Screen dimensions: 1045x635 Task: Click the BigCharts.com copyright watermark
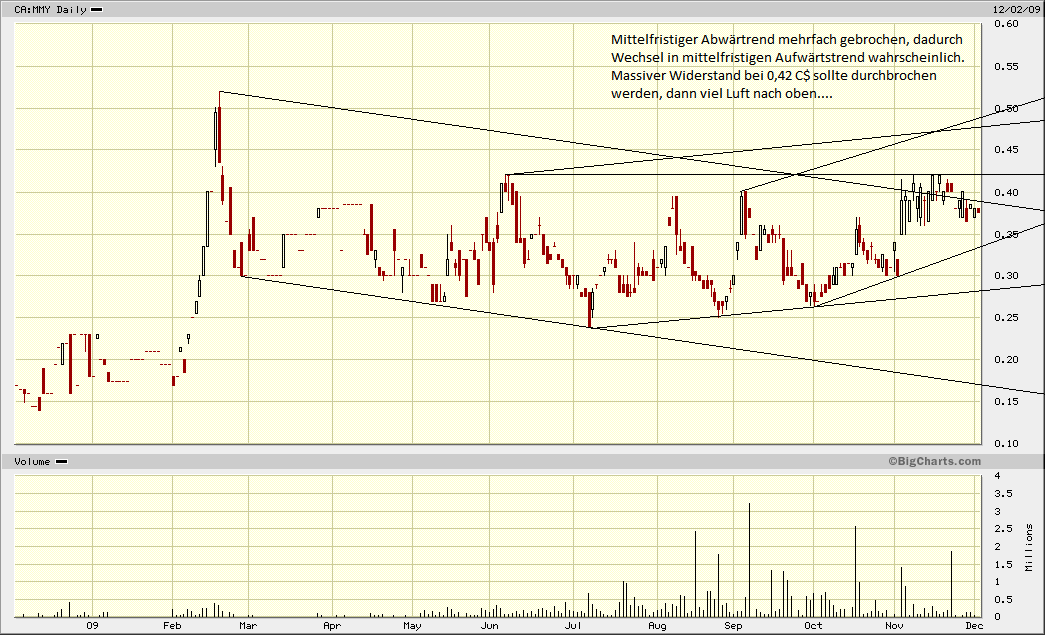(x=933, y=461)
